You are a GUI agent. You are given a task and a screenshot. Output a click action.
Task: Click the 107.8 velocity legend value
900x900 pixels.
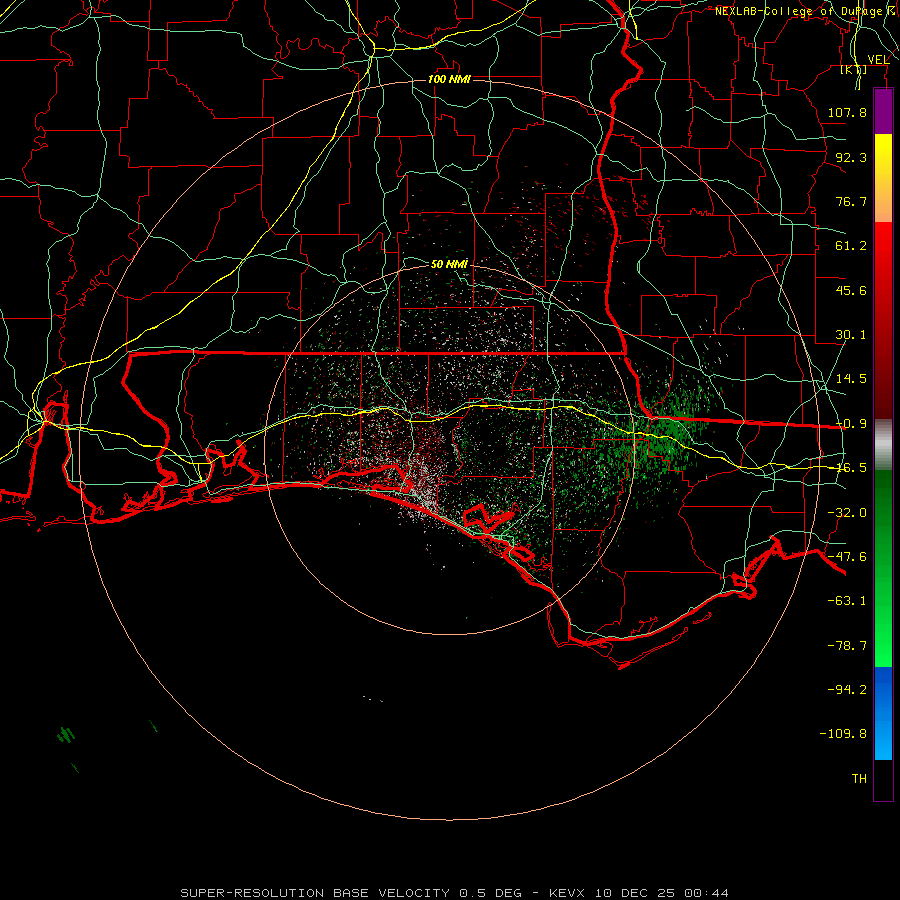847,112
